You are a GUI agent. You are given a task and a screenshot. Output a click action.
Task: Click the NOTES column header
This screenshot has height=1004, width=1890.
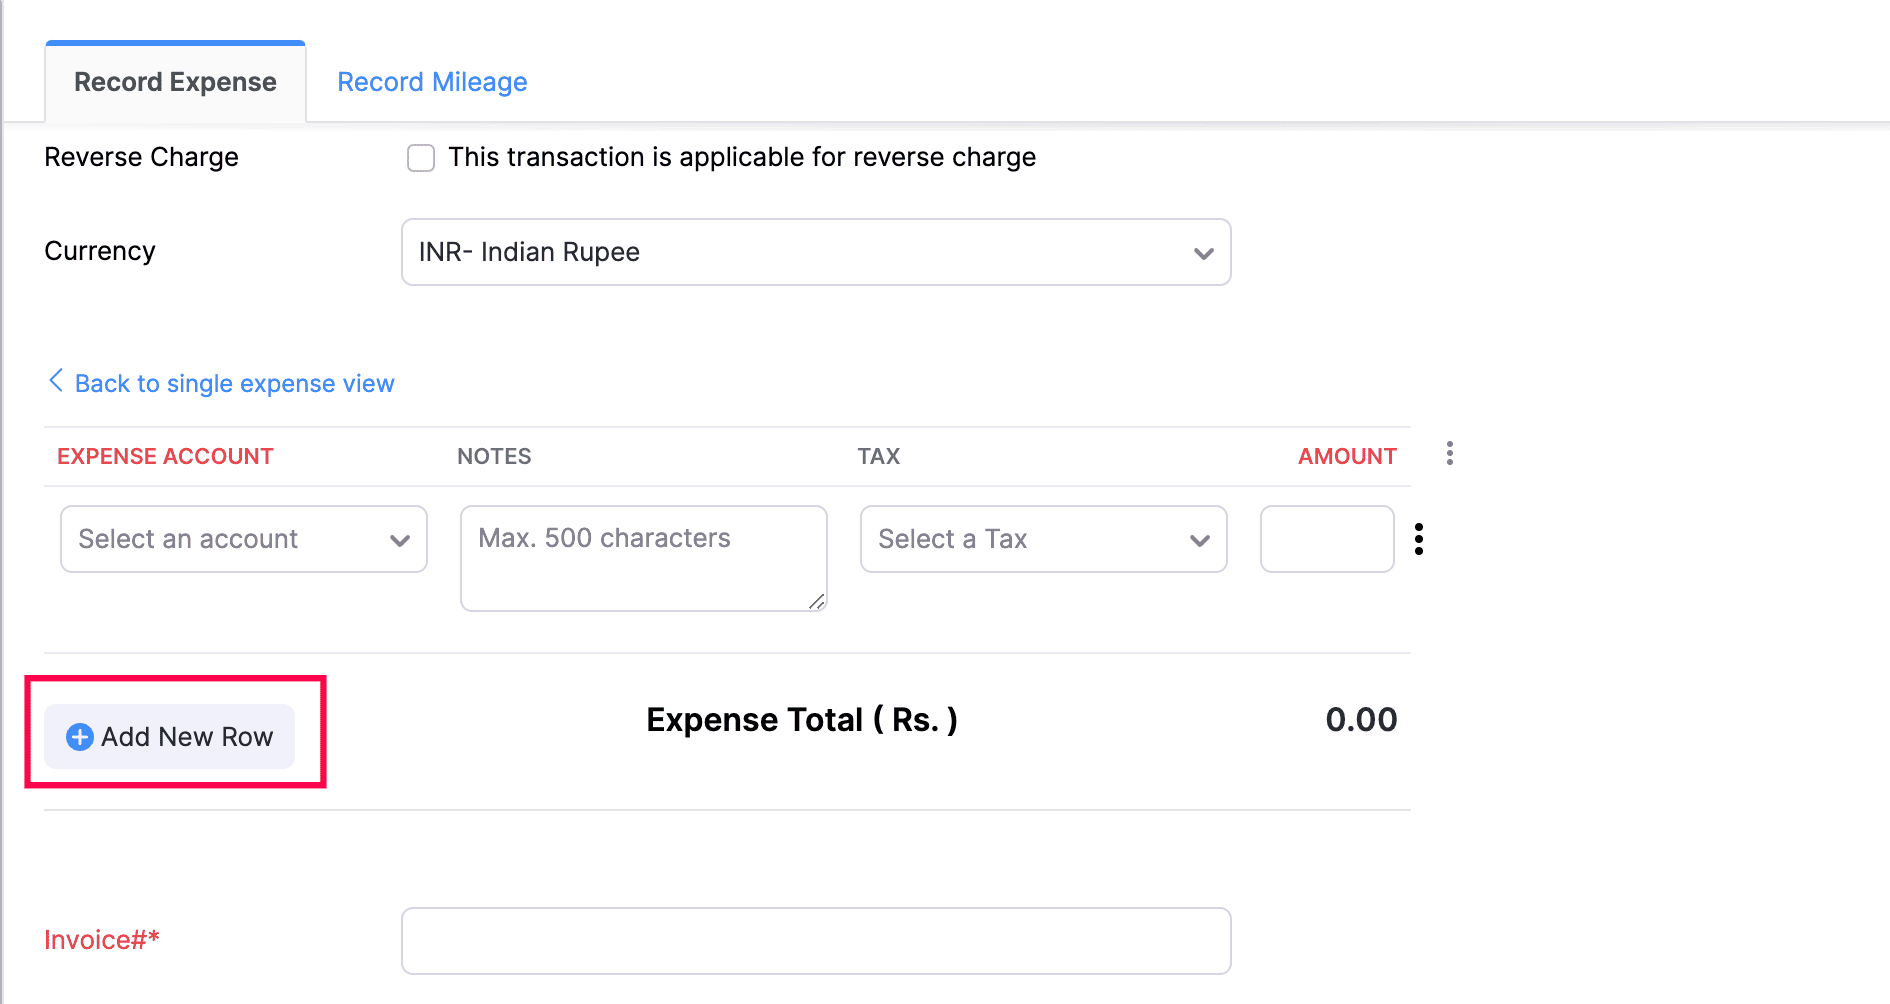click(494, 456)
